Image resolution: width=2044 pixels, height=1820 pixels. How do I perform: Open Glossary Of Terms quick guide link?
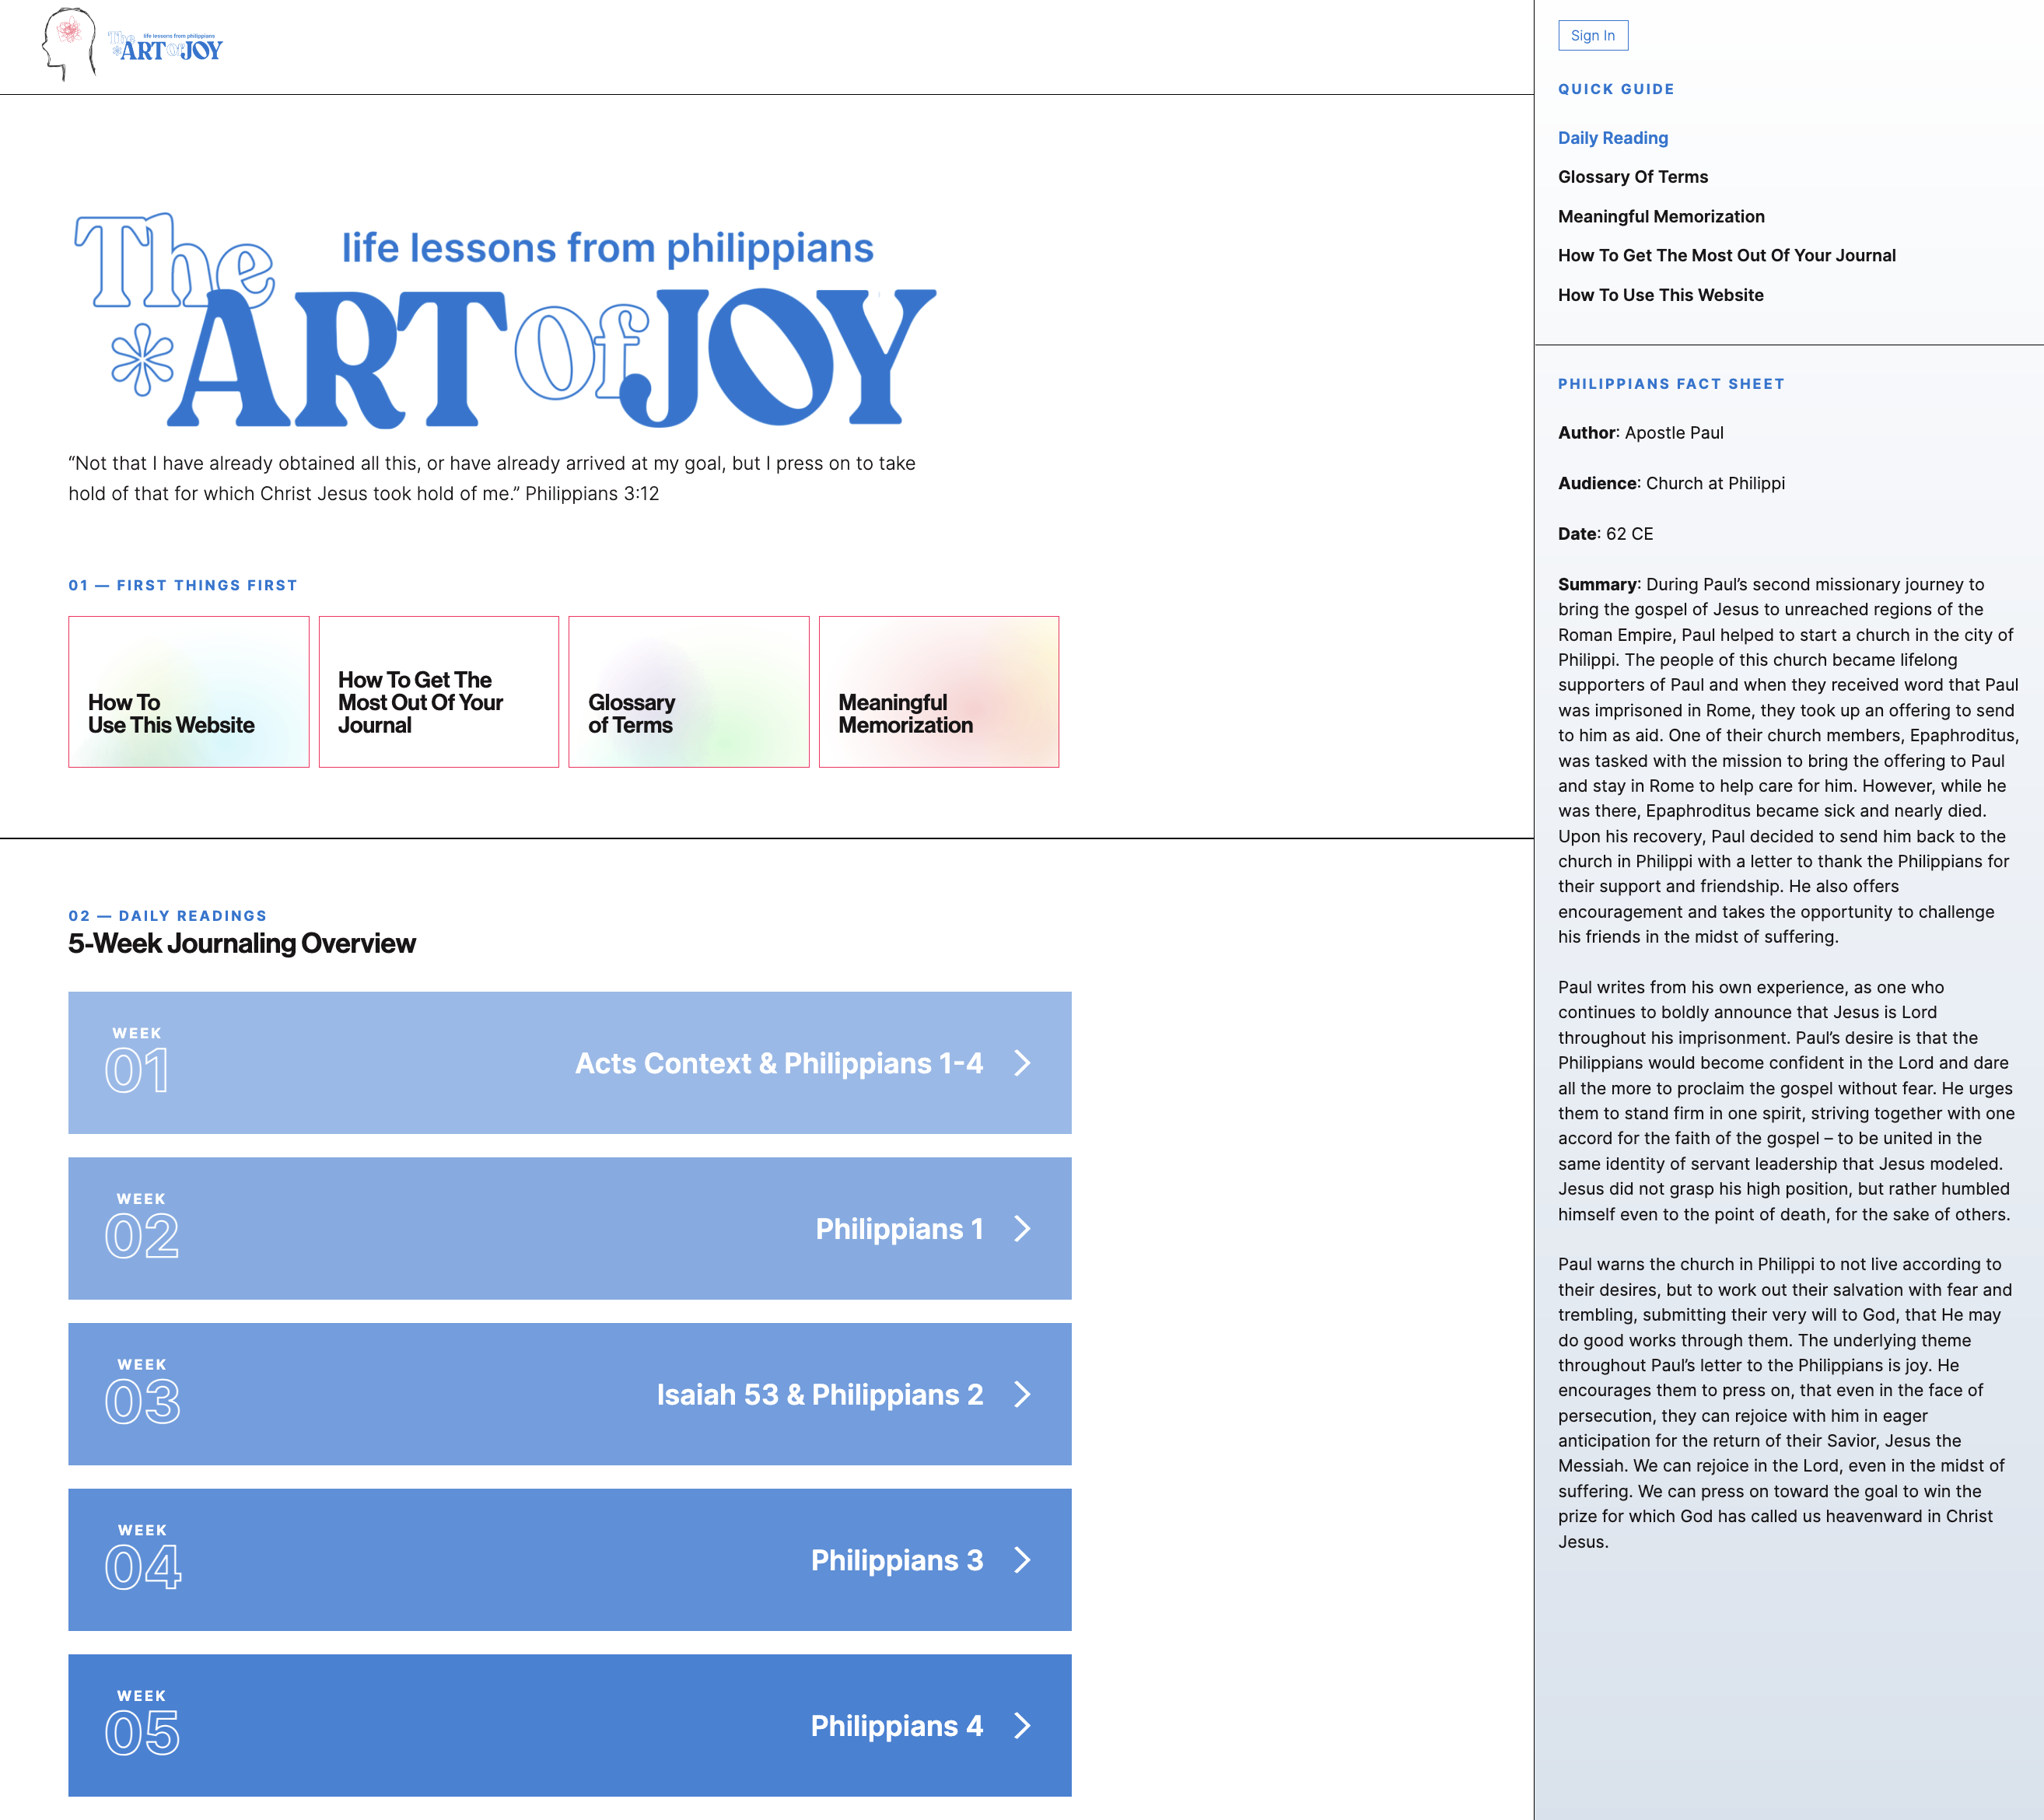1632,177
